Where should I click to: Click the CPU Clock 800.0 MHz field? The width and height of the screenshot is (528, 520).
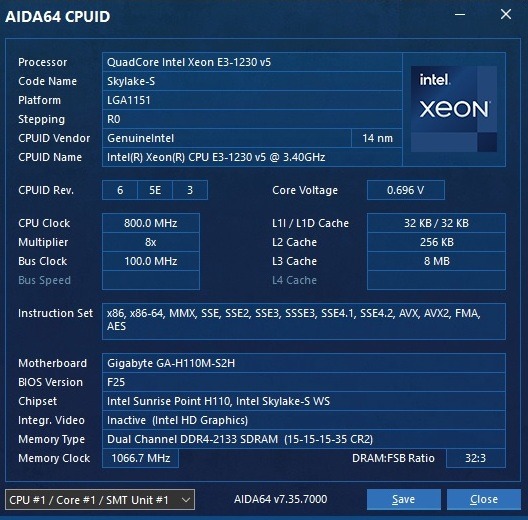[151, 223]
